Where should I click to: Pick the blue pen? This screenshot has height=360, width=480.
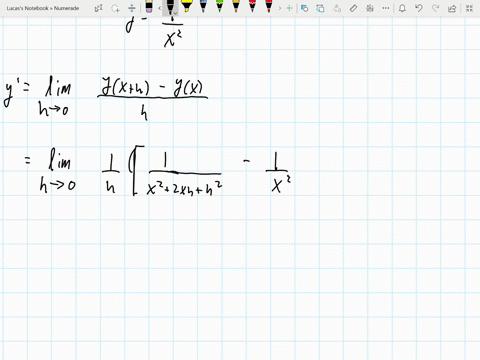tap(203, 7)
